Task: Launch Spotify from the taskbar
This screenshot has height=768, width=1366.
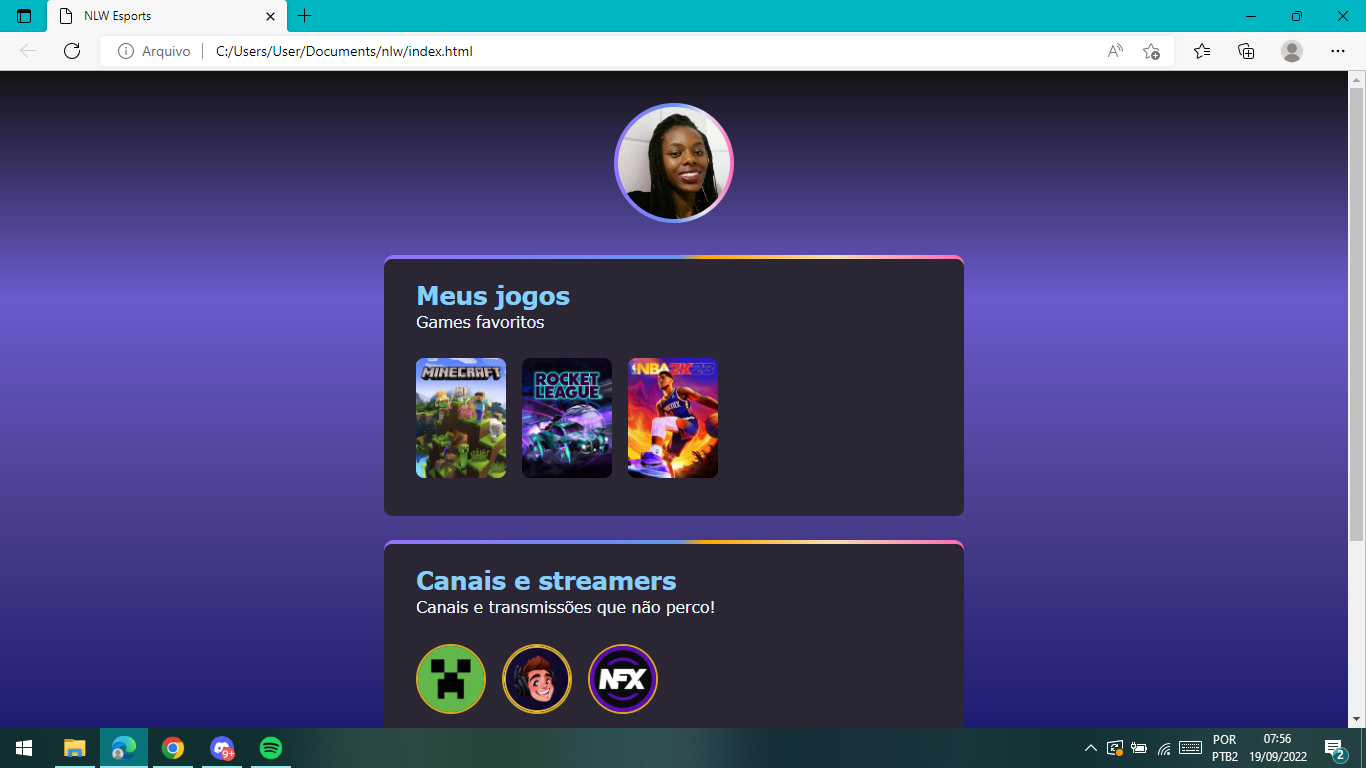Action: pos(270,748)
